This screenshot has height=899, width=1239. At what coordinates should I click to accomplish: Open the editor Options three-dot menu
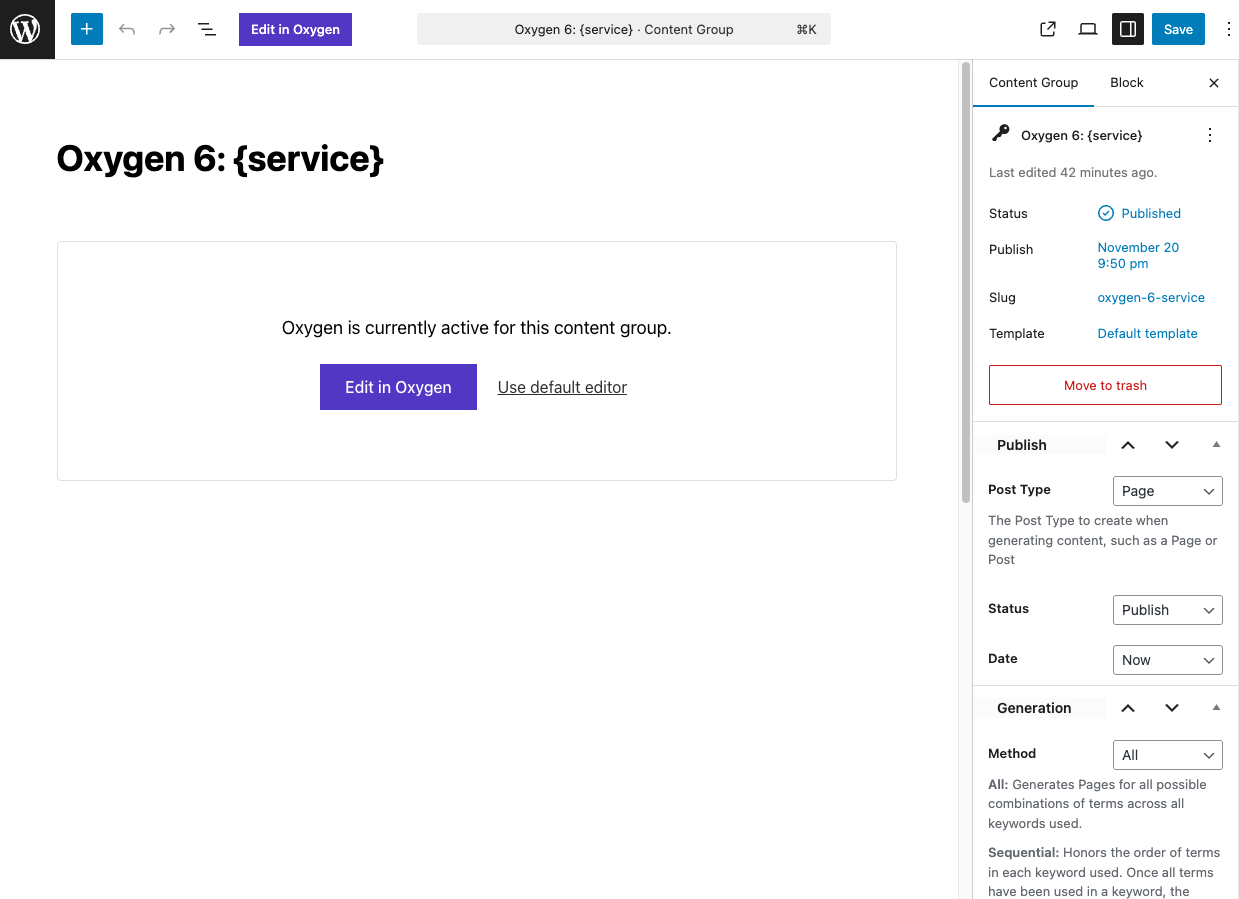click(1228, 29)
